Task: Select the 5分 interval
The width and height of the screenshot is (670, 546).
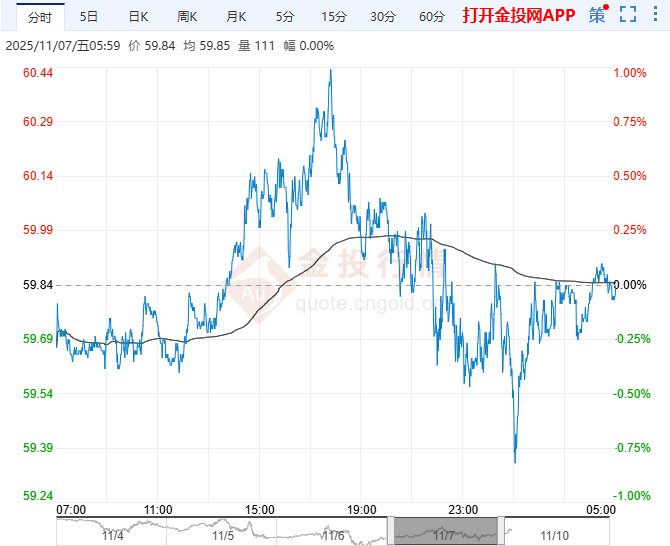Action: [285, 16]
